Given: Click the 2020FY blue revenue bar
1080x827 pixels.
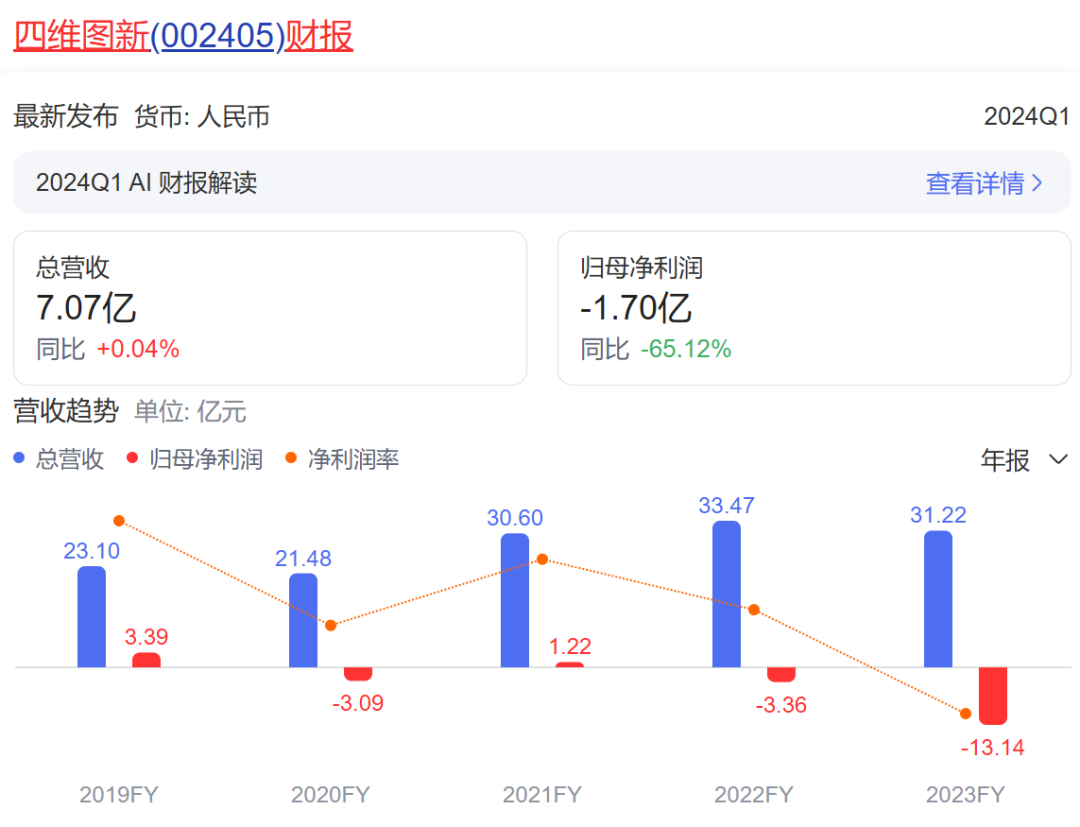Looking at the screenshot, I should [x=303, y=620].
